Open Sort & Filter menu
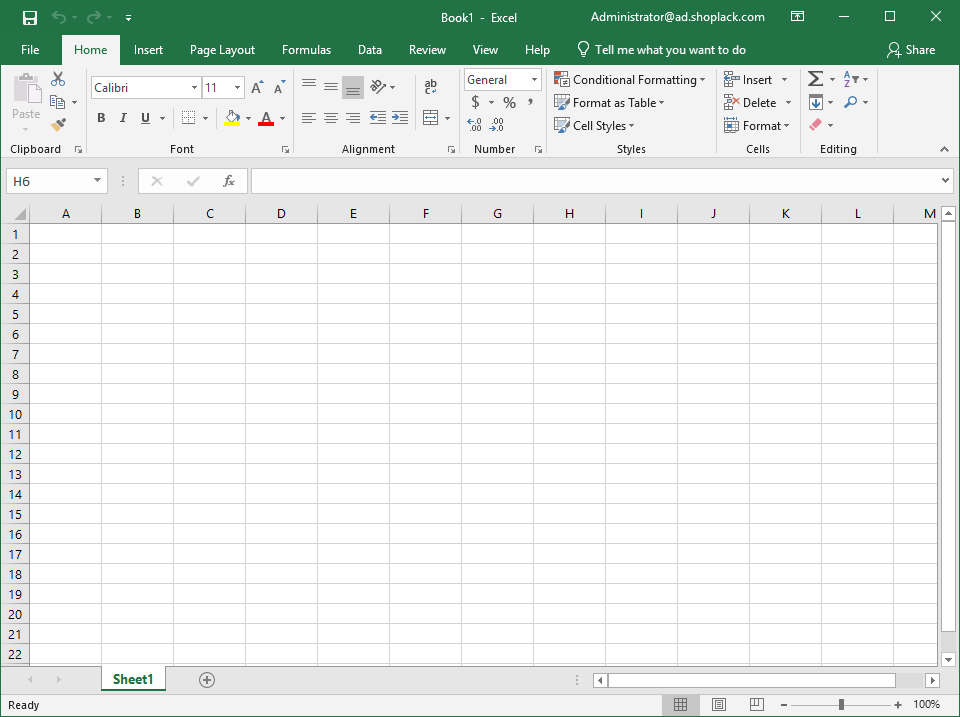 click(855, 79)
